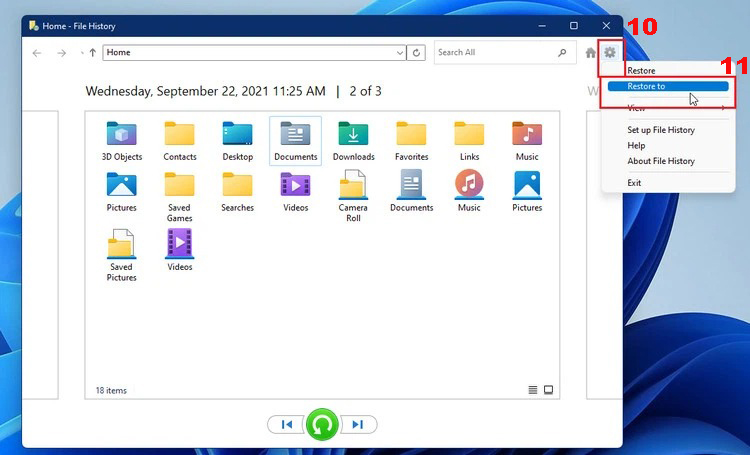
Task: Switch to large icons view layout
Action: [549, 390]
